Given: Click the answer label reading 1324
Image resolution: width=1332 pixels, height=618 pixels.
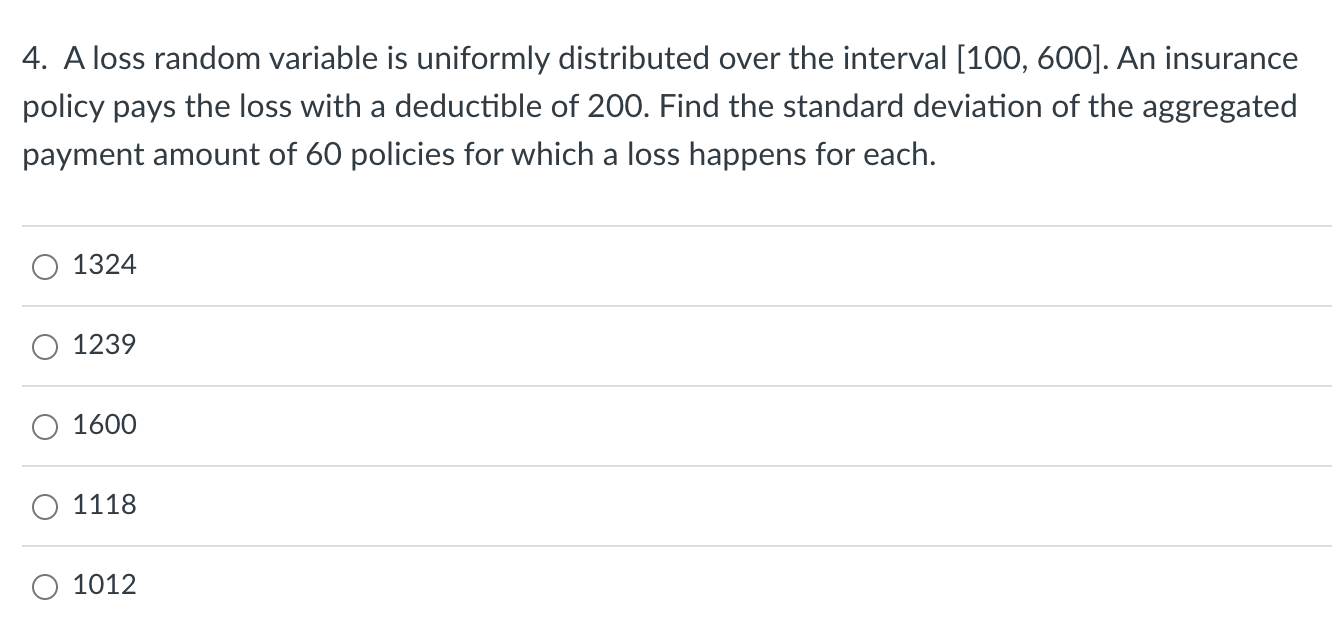Looking at the screenshot, I should click(x=104, y=265).
